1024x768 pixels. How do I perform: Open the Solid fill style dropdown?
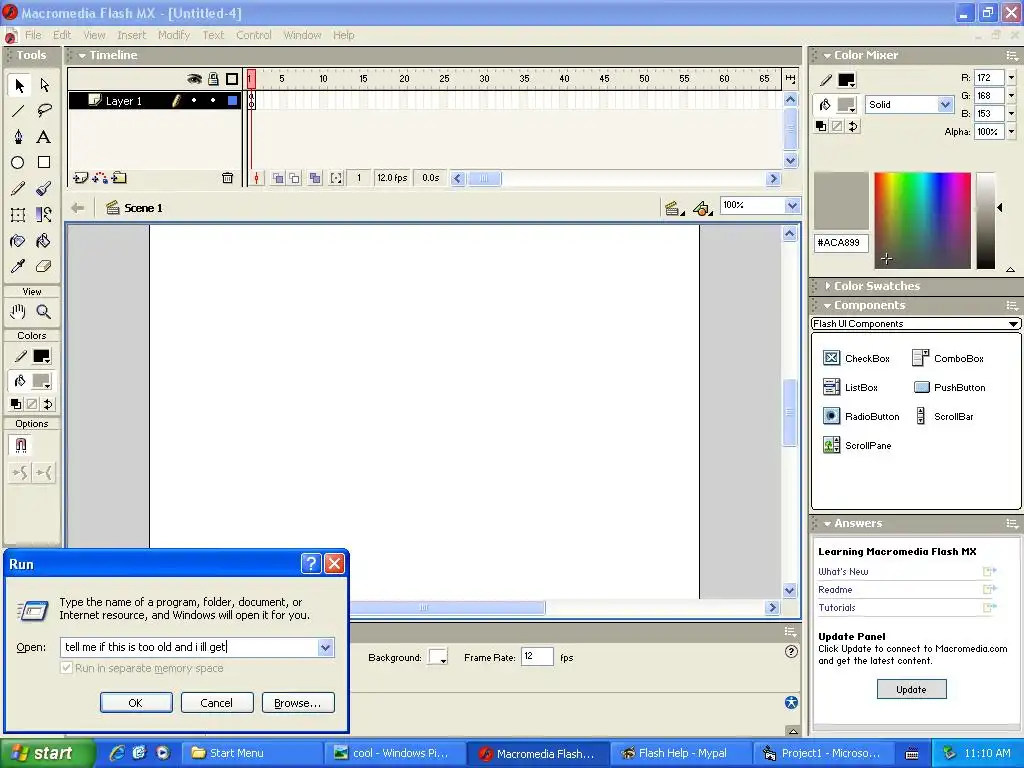point(944,104)
